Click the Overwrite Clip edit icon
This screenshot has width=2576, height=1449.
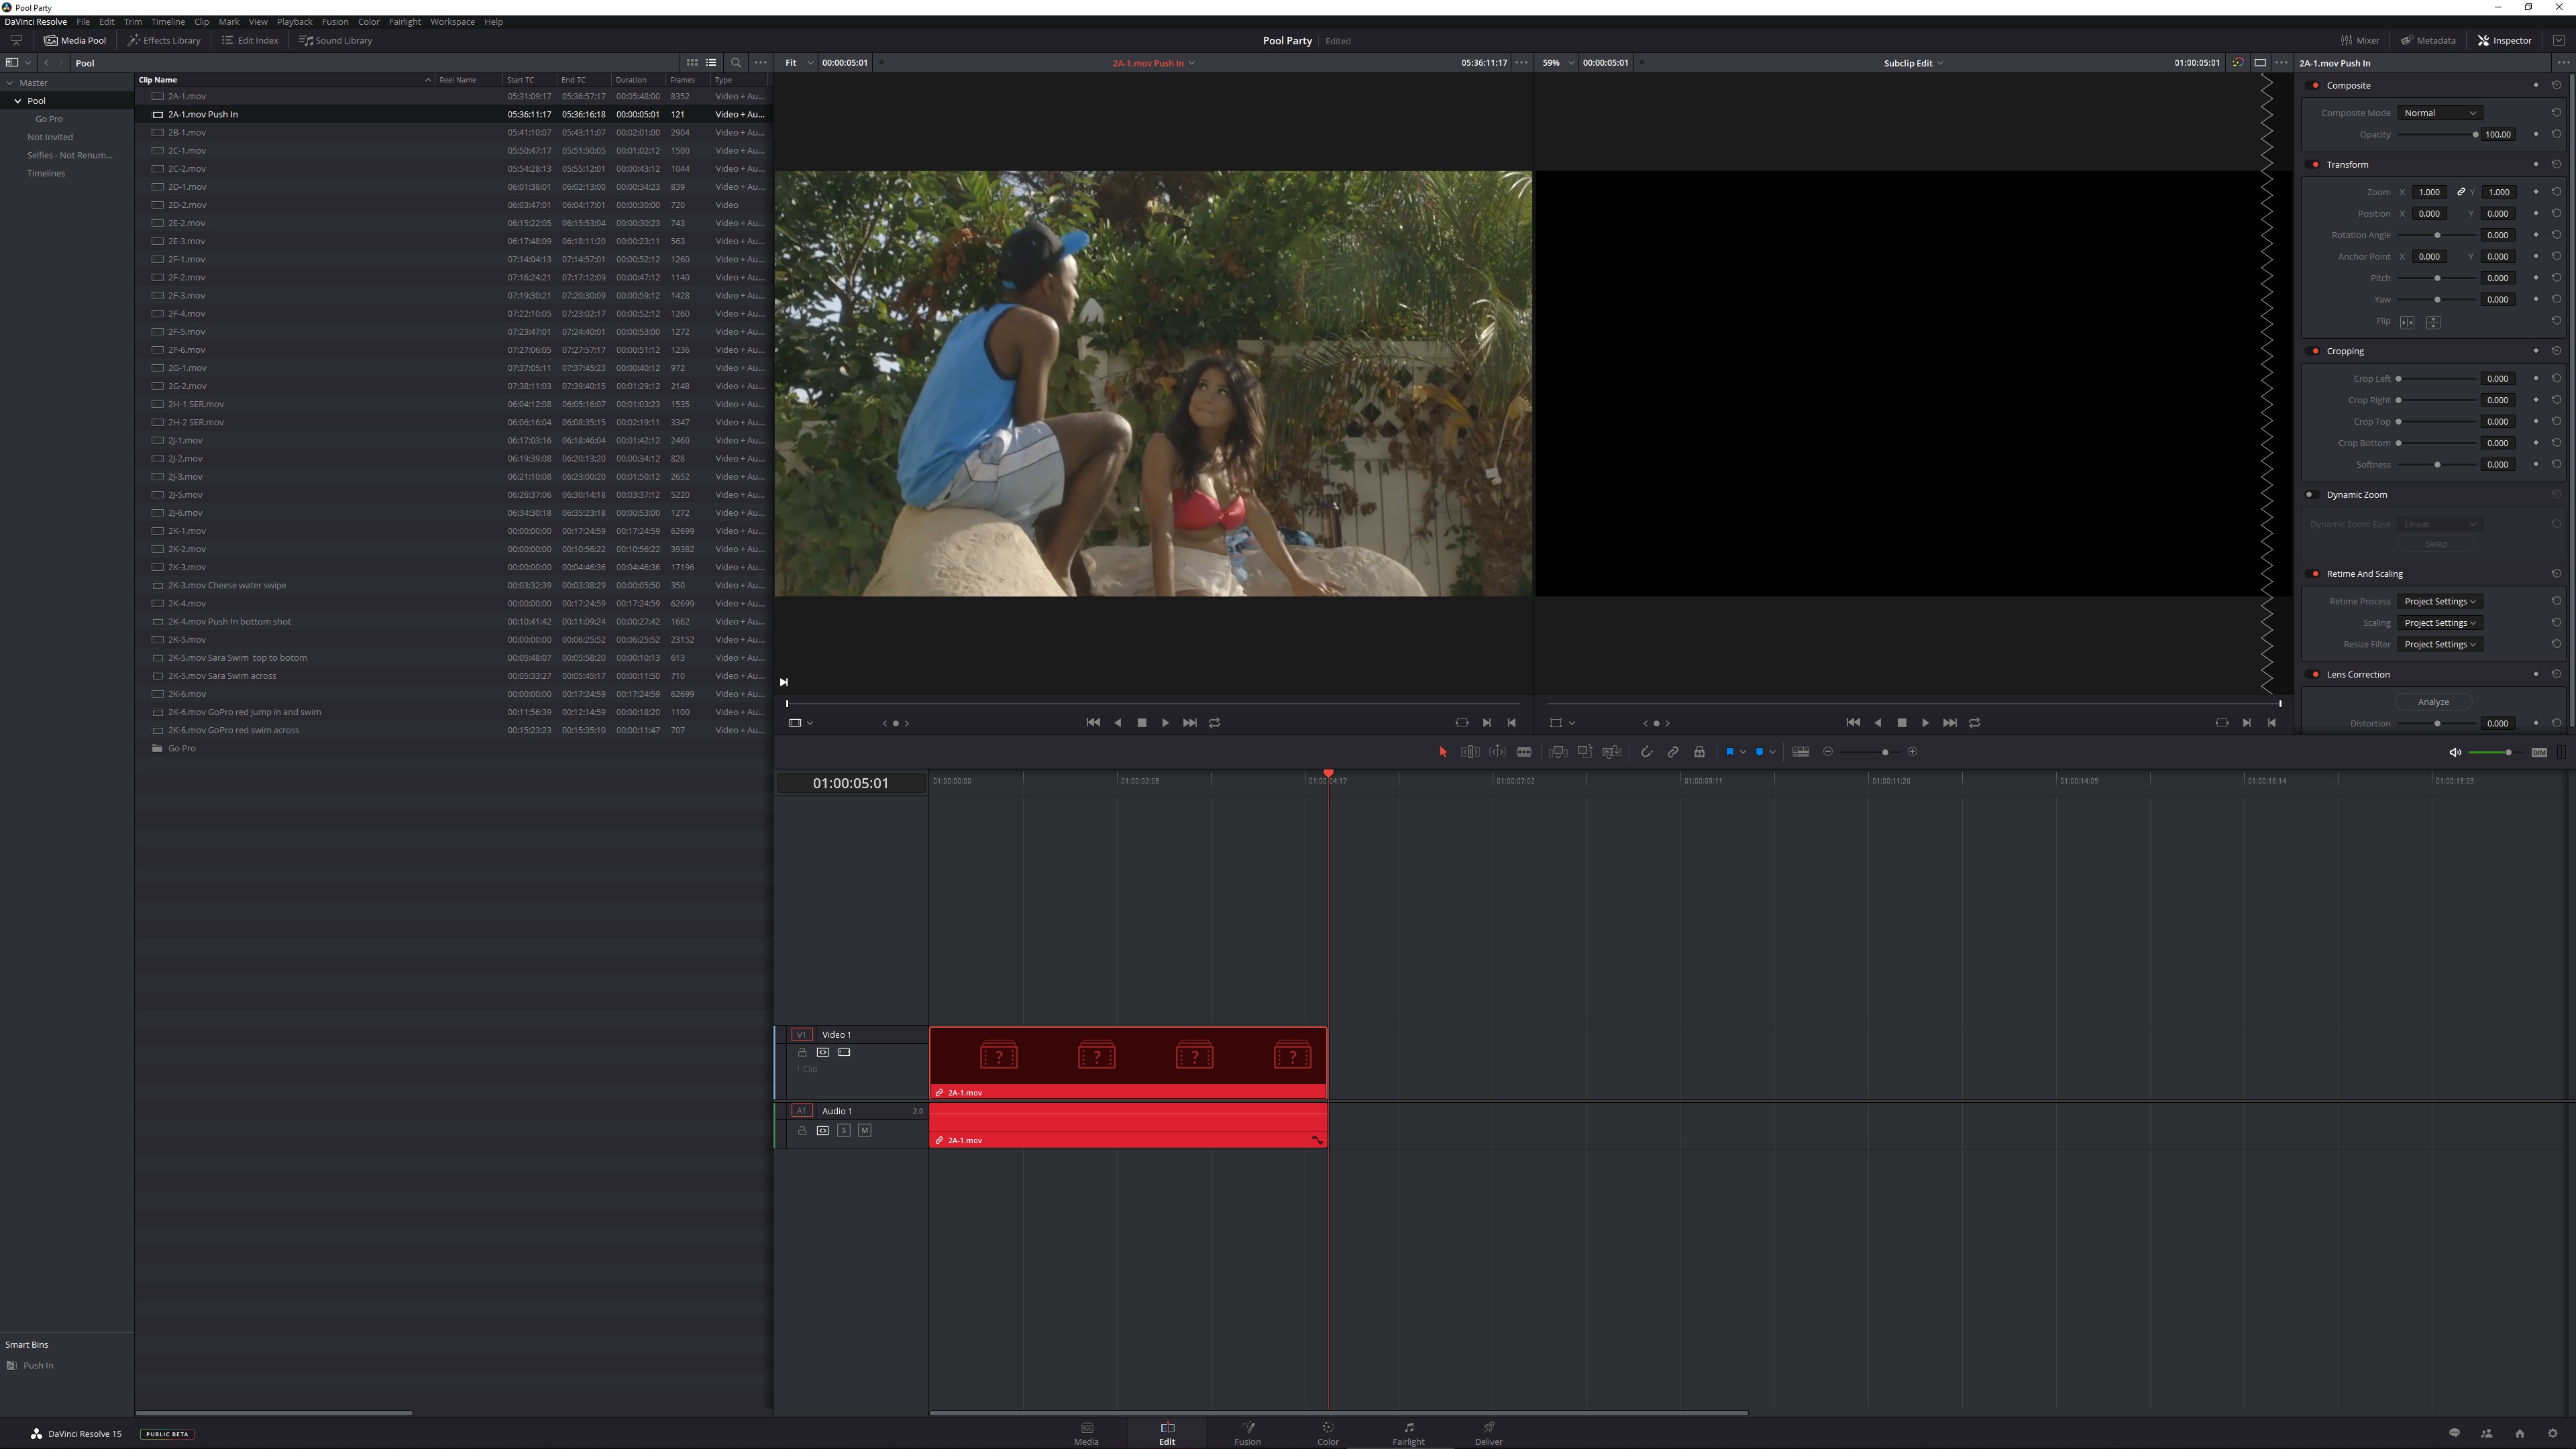coord(1585,752)
